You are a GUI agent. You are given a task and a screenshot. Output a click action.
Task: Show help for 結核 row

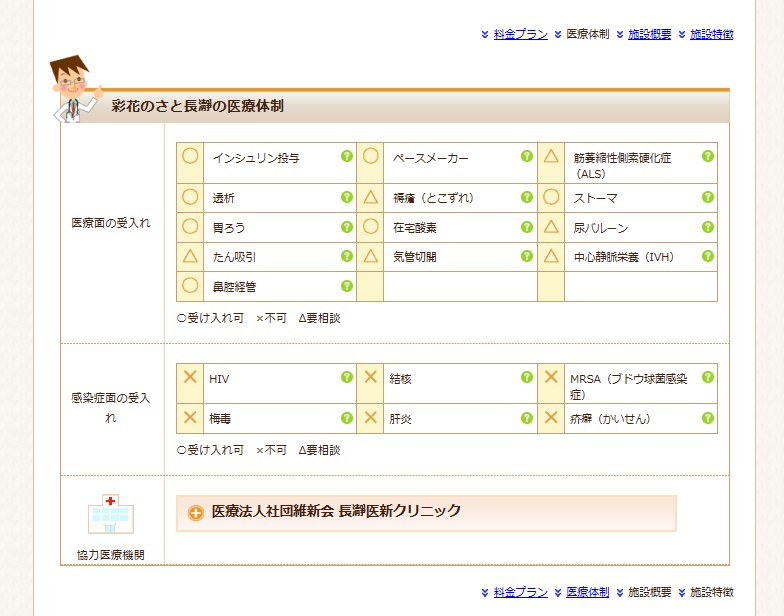pyautogui.click(x=527, y=377)
